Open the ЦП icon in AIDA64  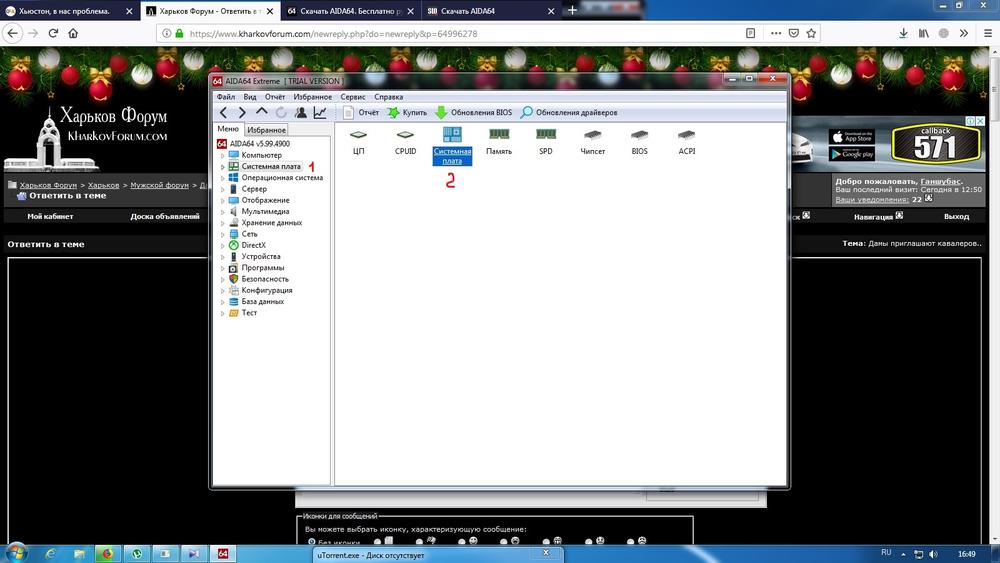point(358,142)
